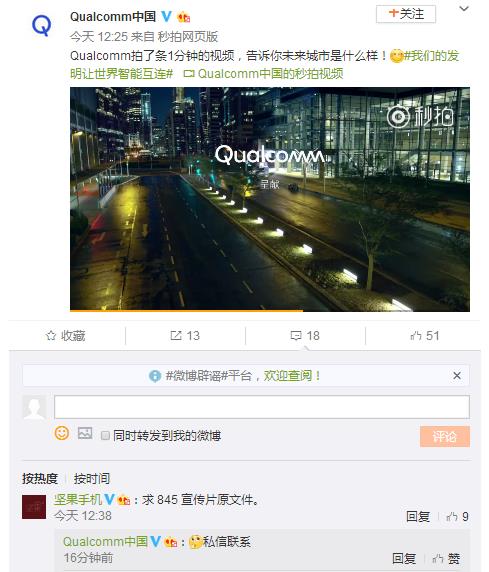Open the comments icon showing 18
The image size is (489, 572).
coord(296,336)
